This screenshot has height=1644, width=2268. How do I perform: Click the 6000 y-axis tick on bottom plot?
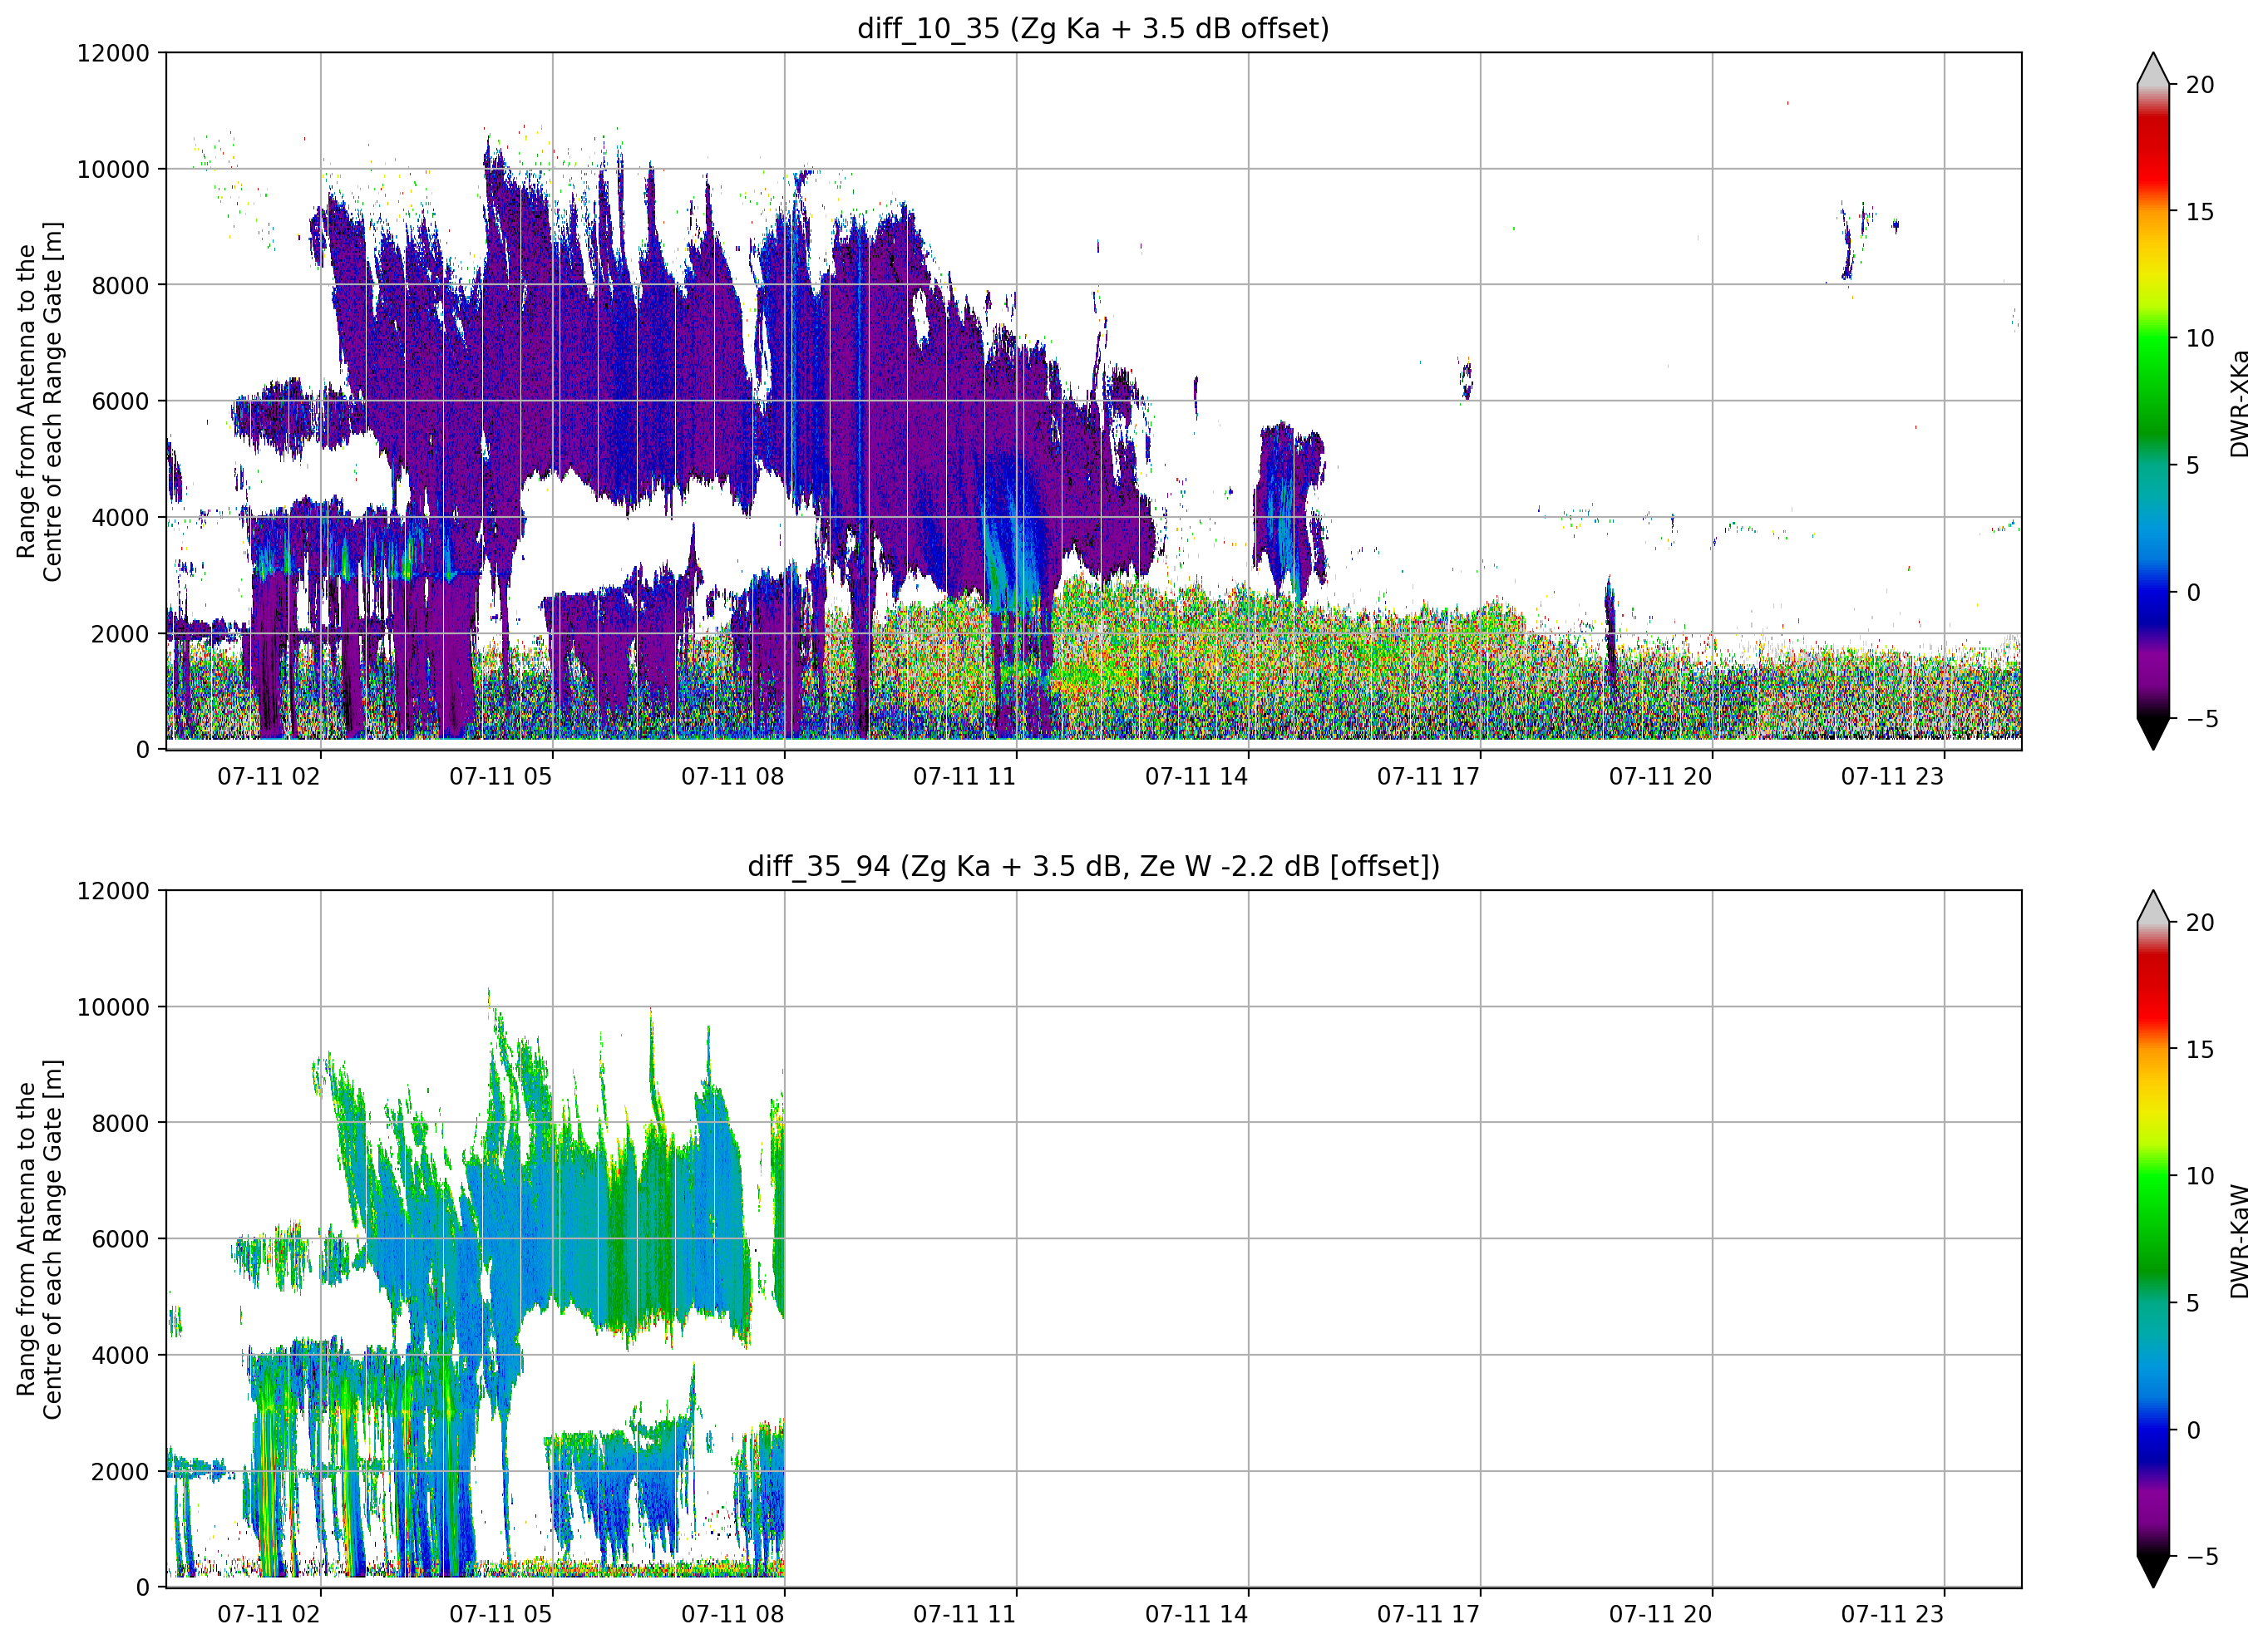[x=120, y=1239]
